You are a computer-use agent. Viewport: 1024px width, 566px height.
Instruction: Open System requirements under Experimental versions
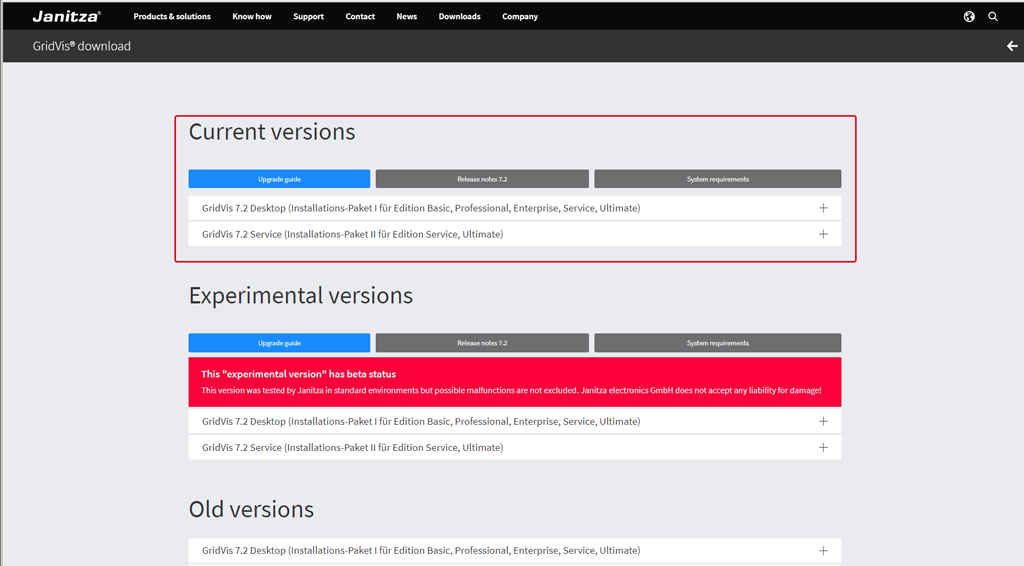(718, 343)
